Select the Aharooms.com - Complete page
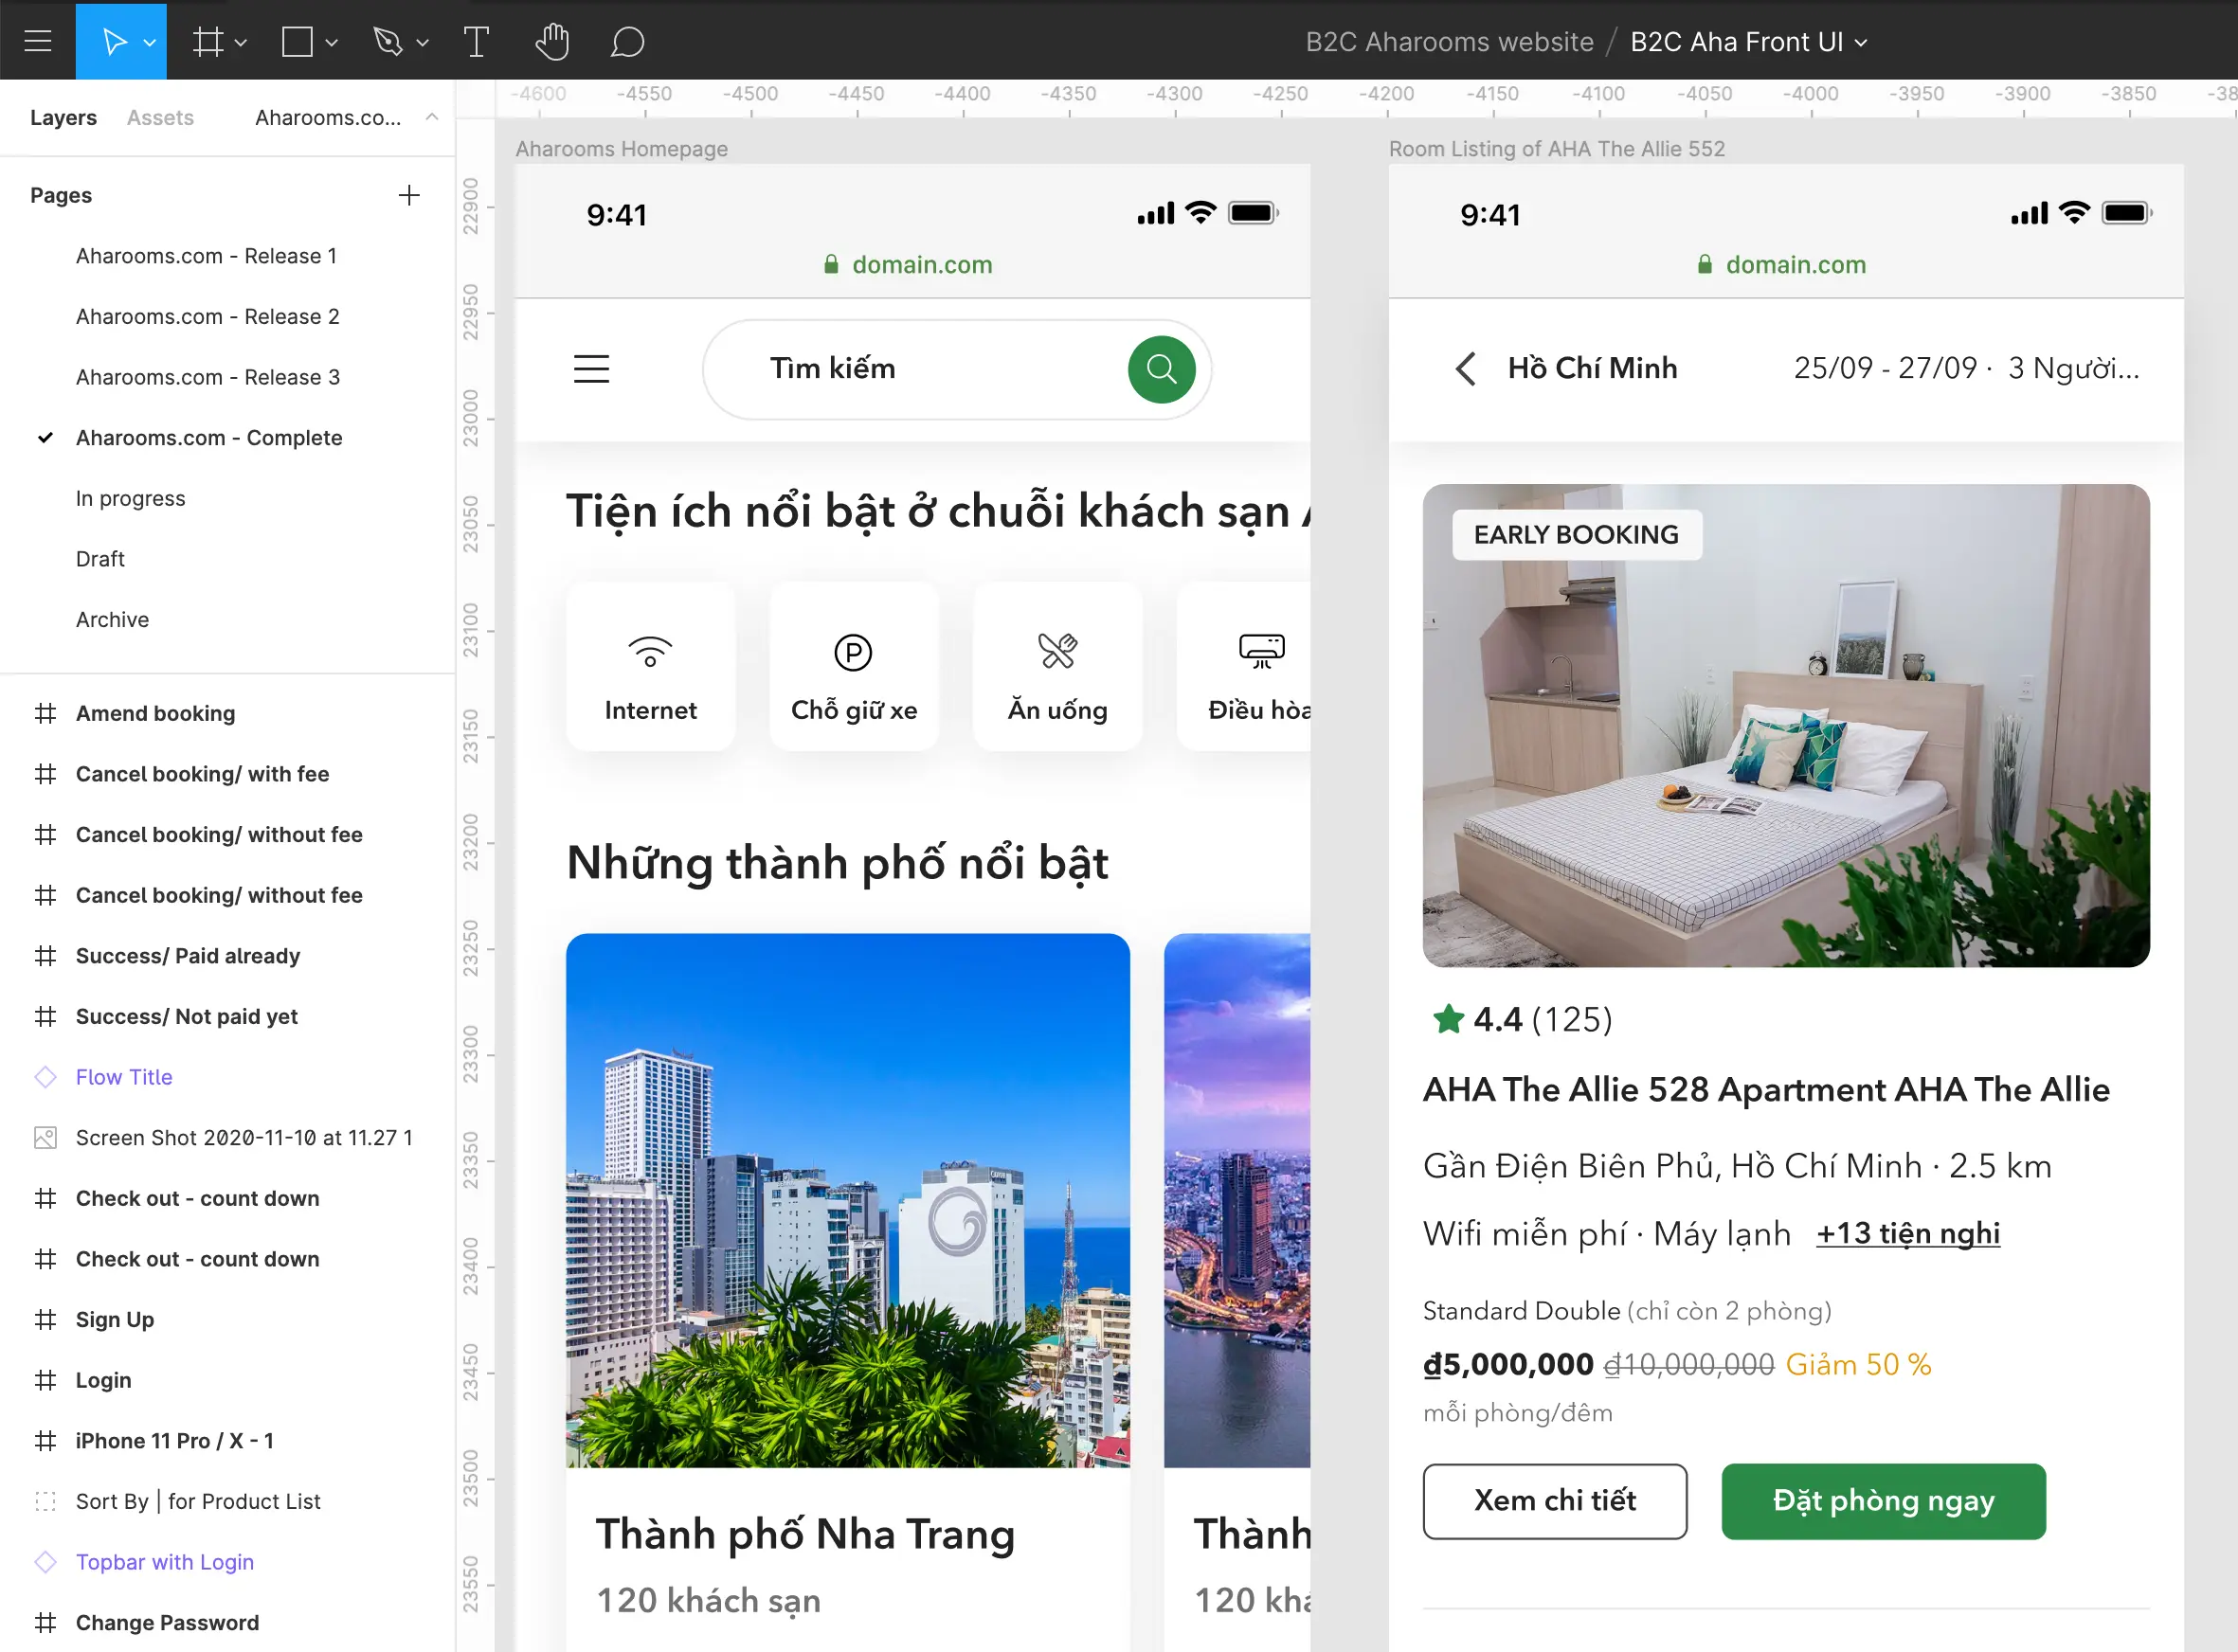Screen dimensions: 2238x1652 pyautogui.click(x=209, y=438)
